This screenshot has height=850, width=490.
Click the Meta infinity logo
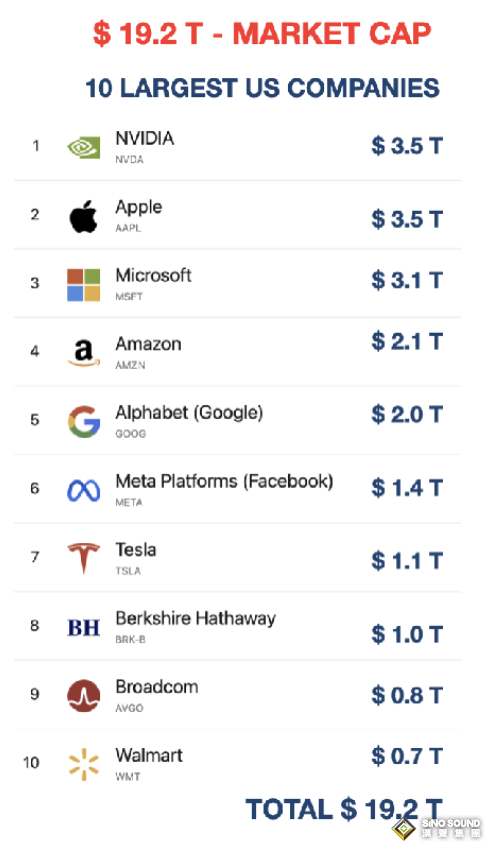83,491
